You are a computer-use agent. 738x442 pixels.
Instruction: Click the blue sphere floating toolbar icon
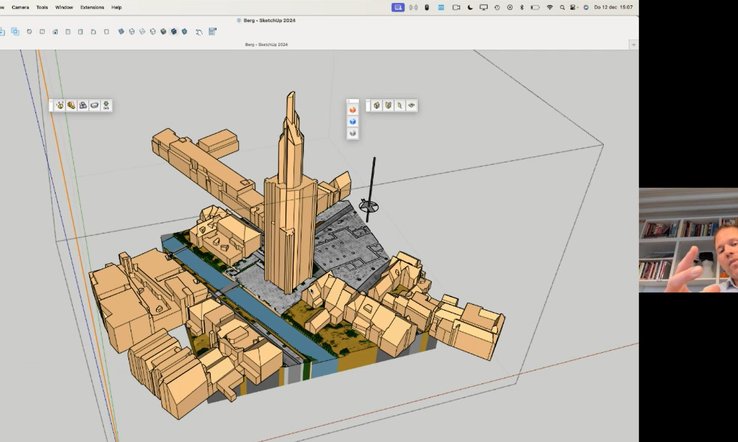click(x=353, y=121)
